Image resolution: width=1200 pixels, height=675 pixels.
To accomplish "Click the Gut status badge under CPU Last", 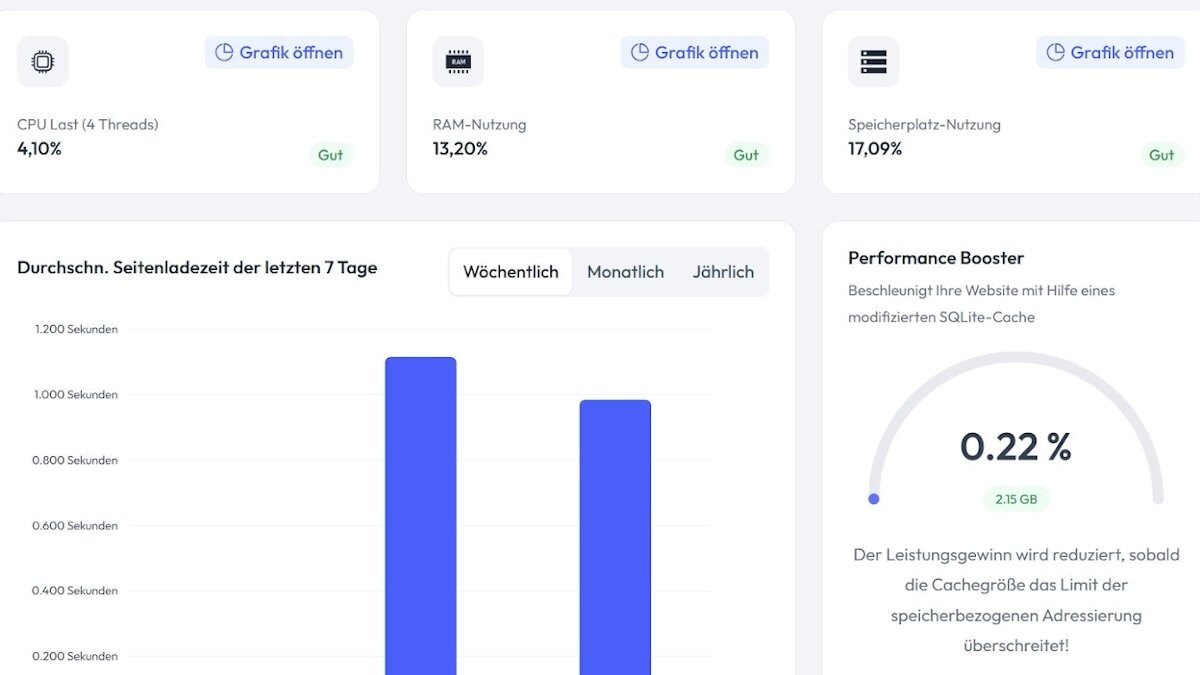I will click(x=330, y=155).
